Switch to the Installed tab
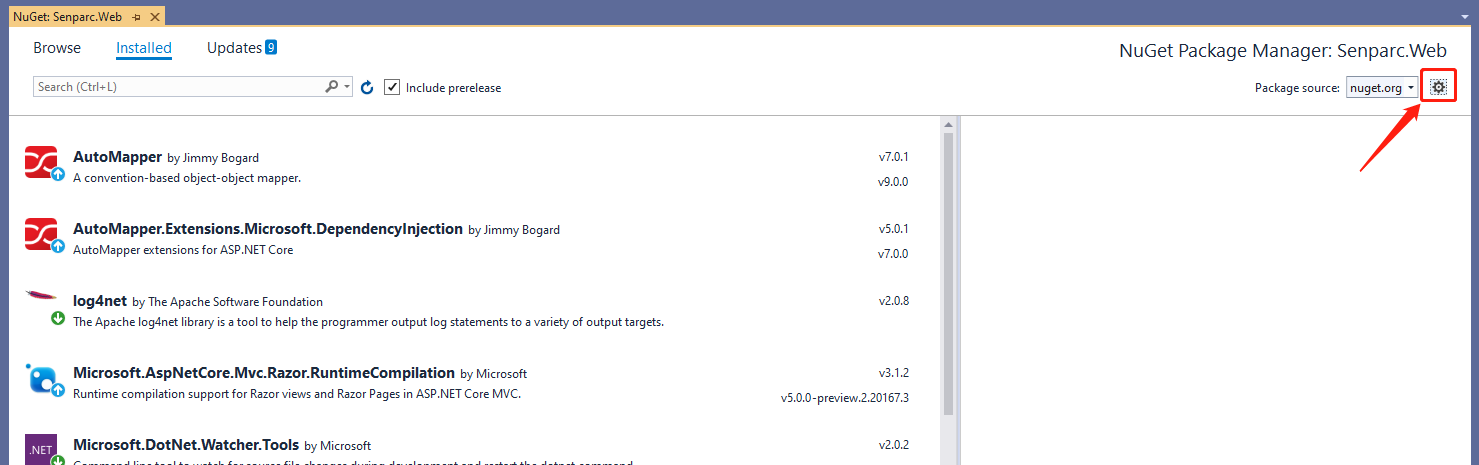 [144, 48]
